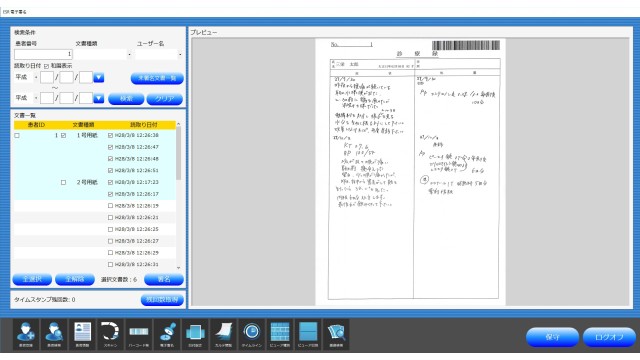Click the クリア clear button
The height and width of the screenshot is (360, 640).
[x=164, y=99]
